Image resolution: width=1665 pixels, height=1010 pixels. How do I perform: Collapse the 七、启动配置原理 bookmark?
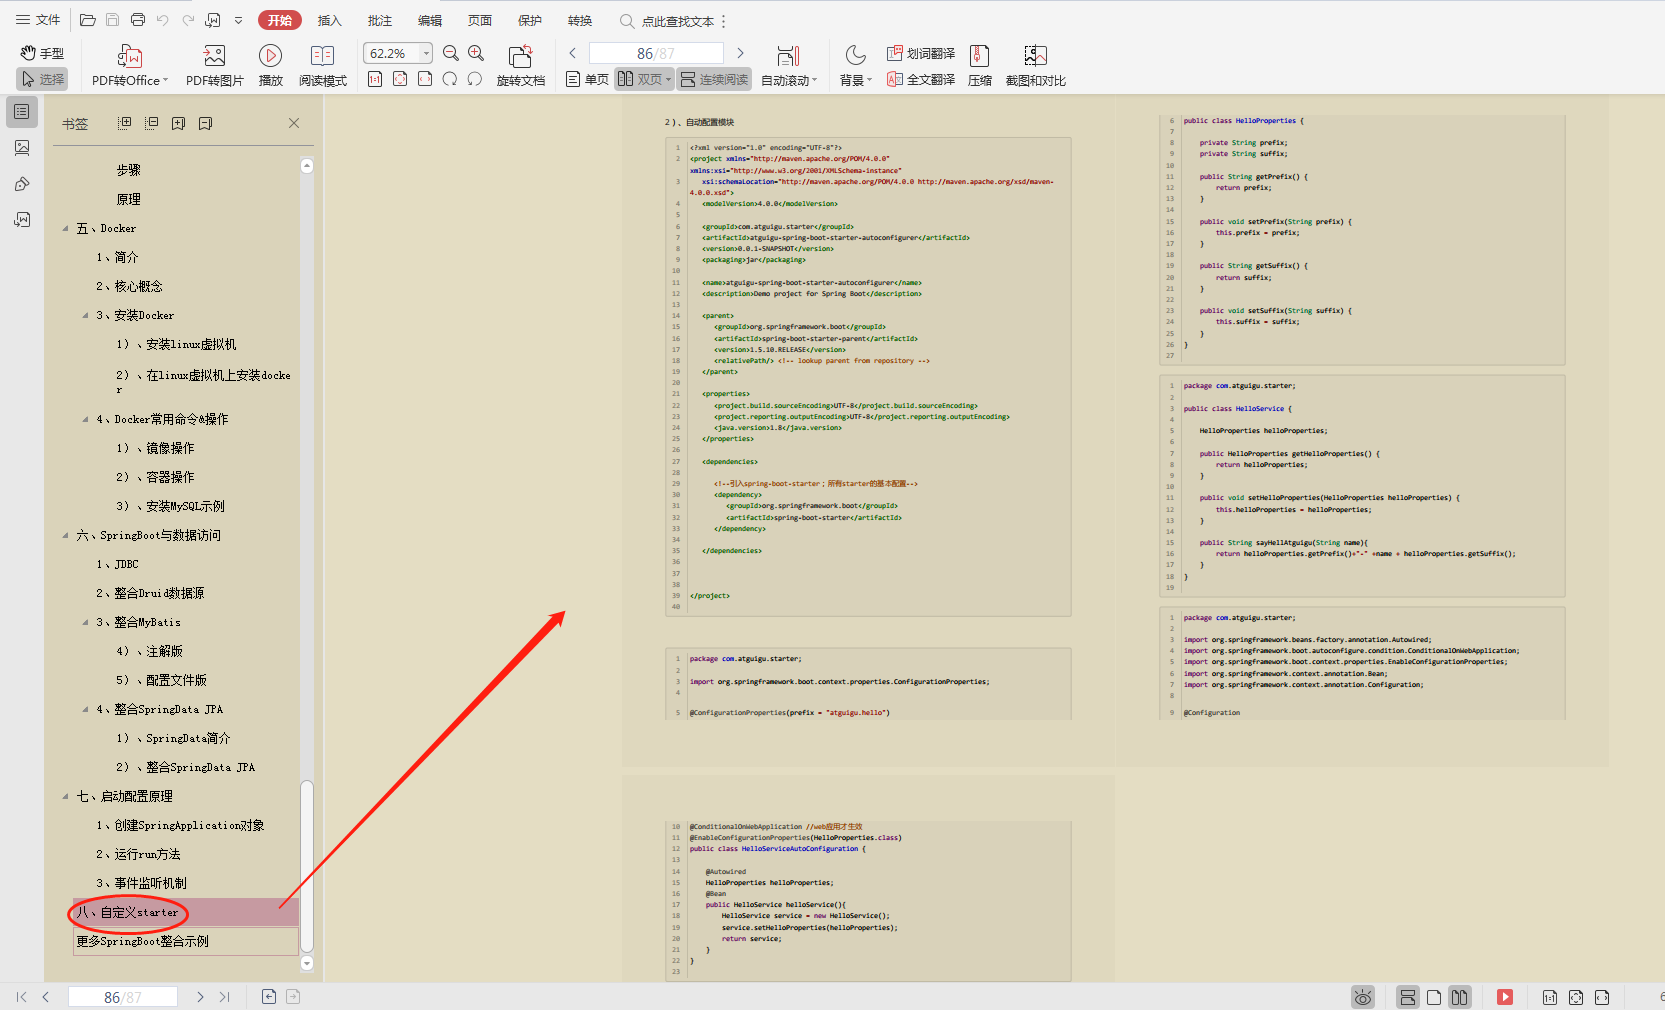click(x=66, y=797)
